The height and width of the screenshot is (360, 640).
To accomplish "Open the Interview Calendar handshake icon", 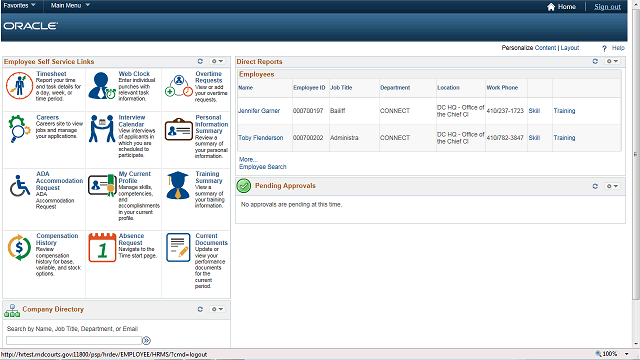I will (x=102, y=129).
